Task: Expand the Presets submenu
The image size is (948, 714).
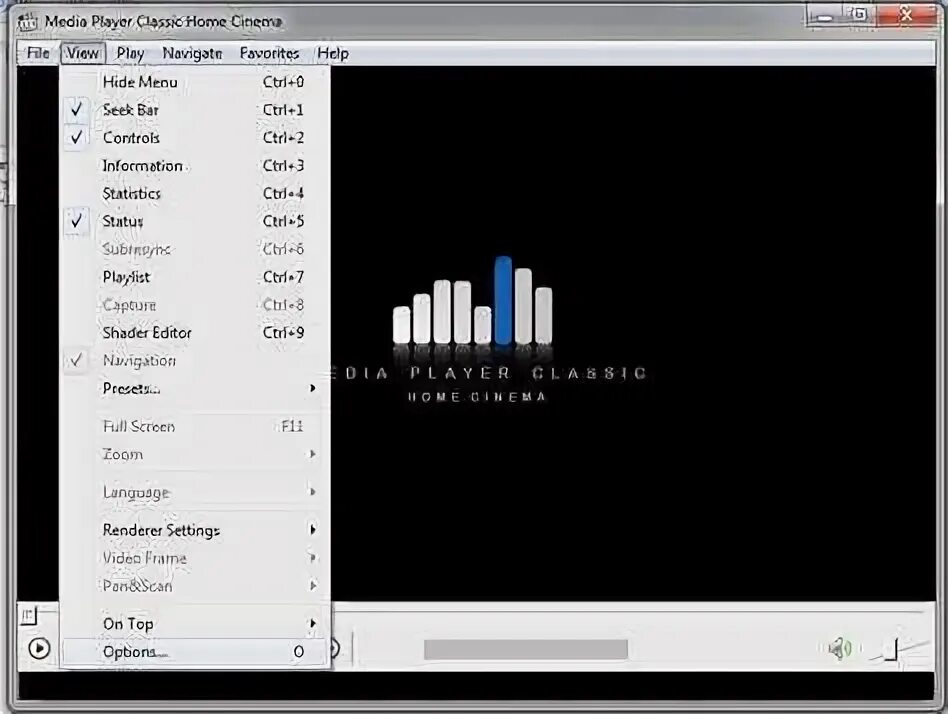Action: point(195,388)
